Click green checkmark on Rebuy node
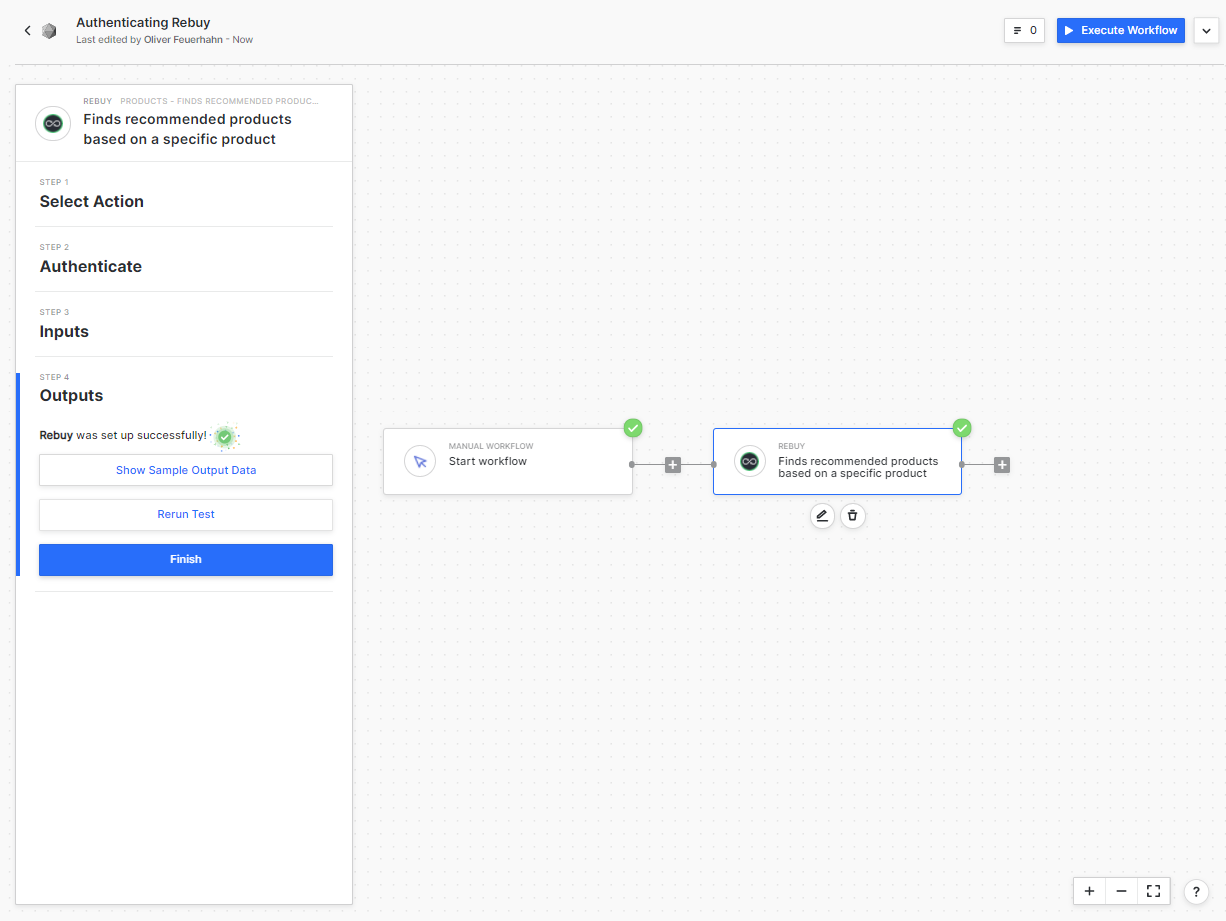Image resolution: width=1226 pixels, height=921 pixels. click(962, 428)
